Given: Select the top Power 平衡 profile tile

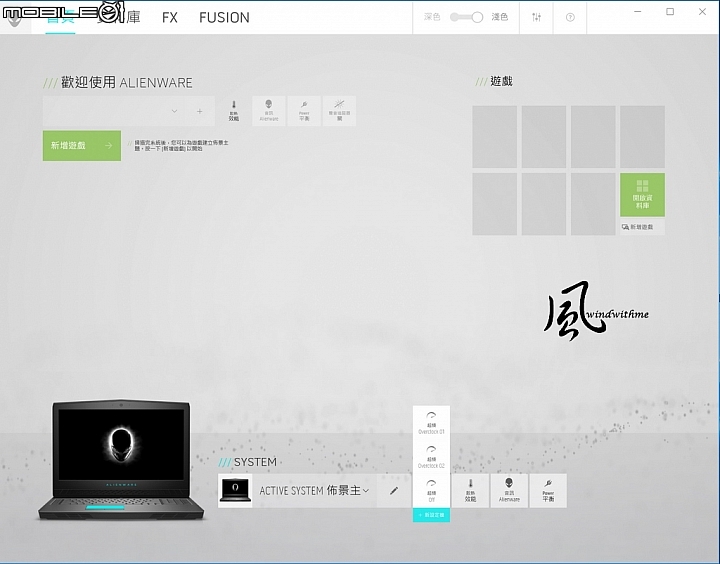Looking at the screenshot, I should 304,111.
